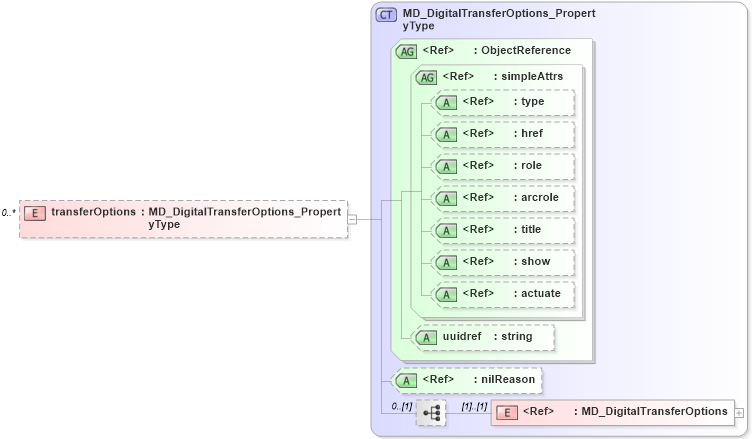The image size is (752, 439).
Task: Click the AG icon beside ObjectReference
Action: click(407, 51)
